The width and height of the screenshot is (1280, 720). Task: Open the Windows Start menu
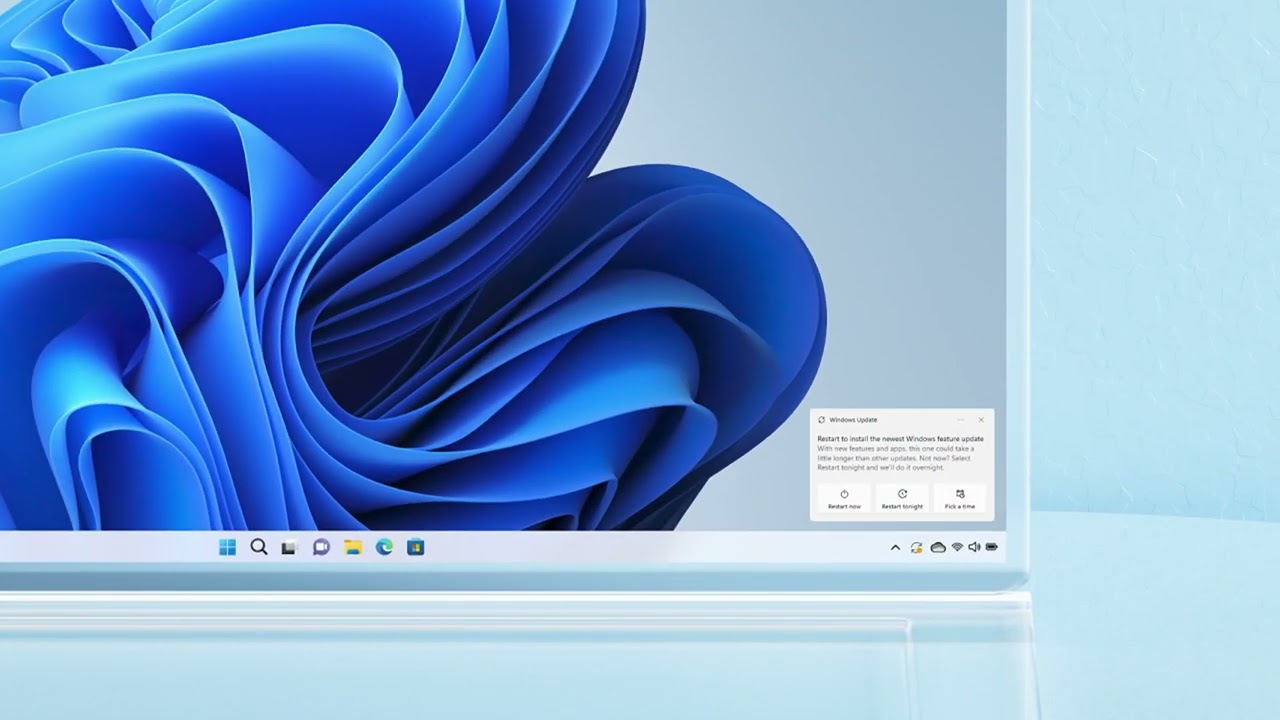[x=227, y=547]
